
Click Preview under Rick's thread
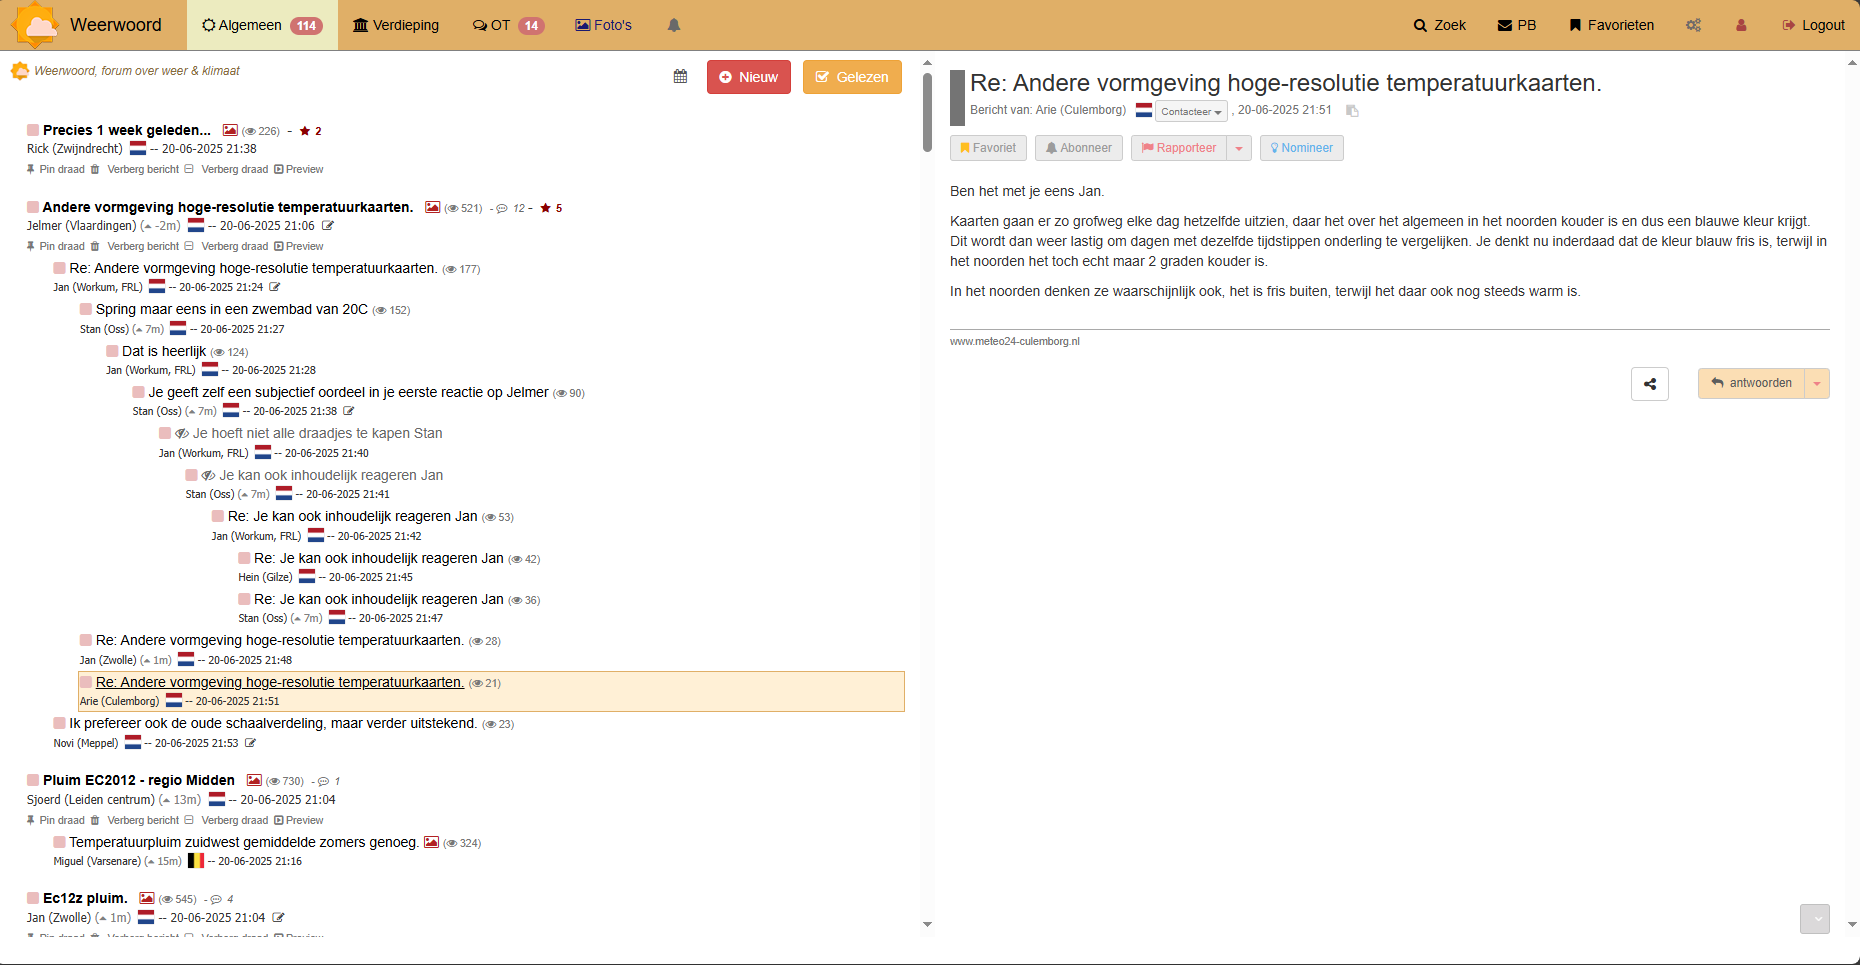(x=299, y=169)
